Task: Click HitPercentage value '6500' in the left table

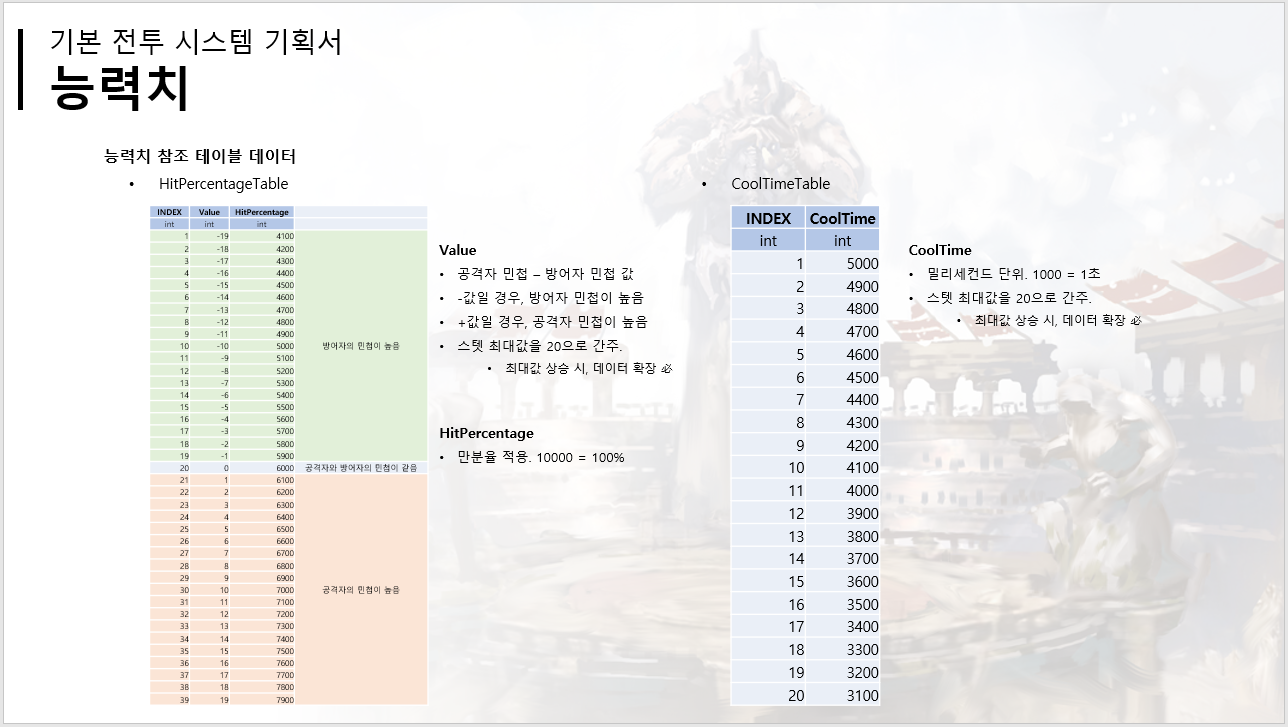Action: click(262, 529)
